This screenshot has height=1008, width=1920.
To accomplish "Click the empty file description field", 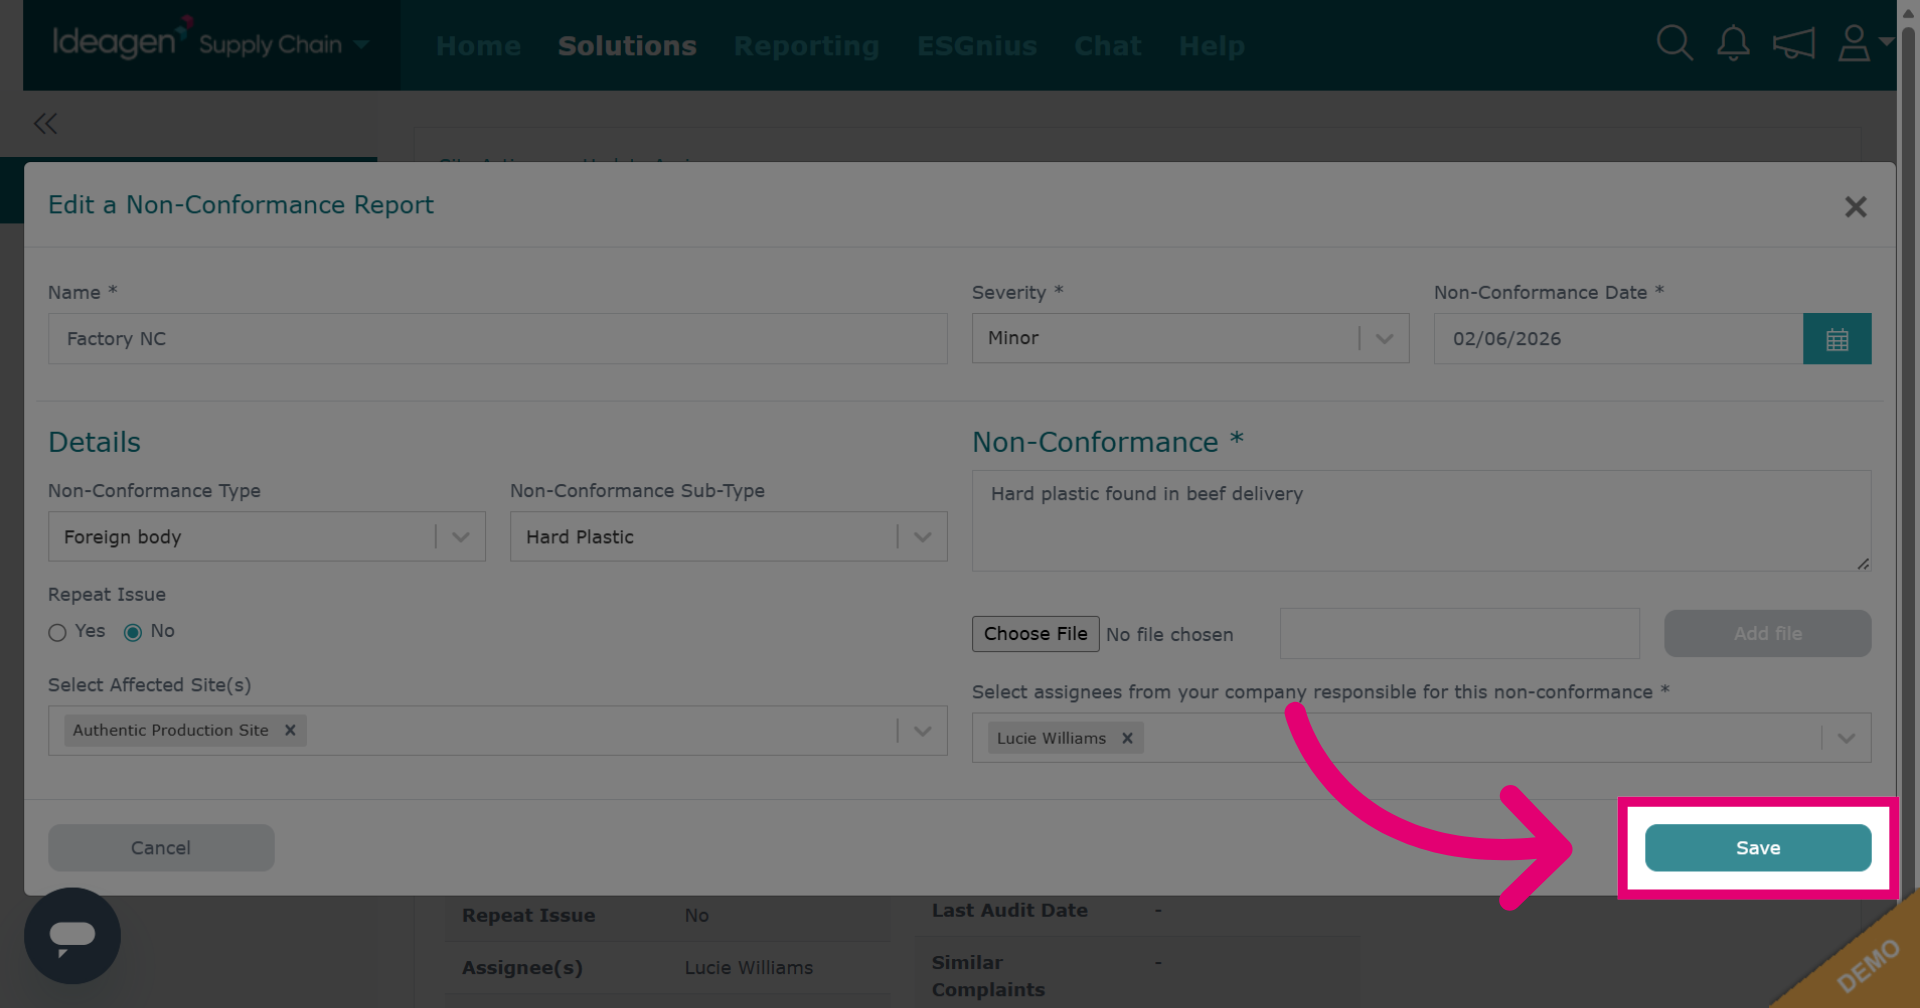I will point(1459,634).
